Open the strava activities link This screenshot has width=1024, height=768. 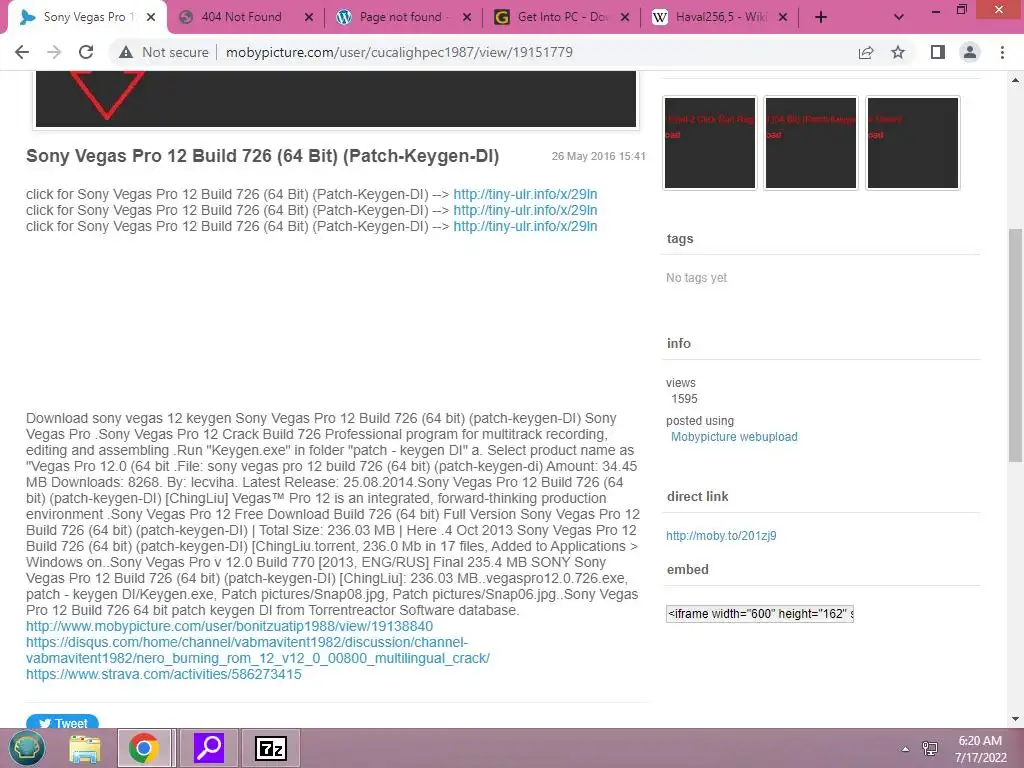pyautogui.click(x=163, y=674)
